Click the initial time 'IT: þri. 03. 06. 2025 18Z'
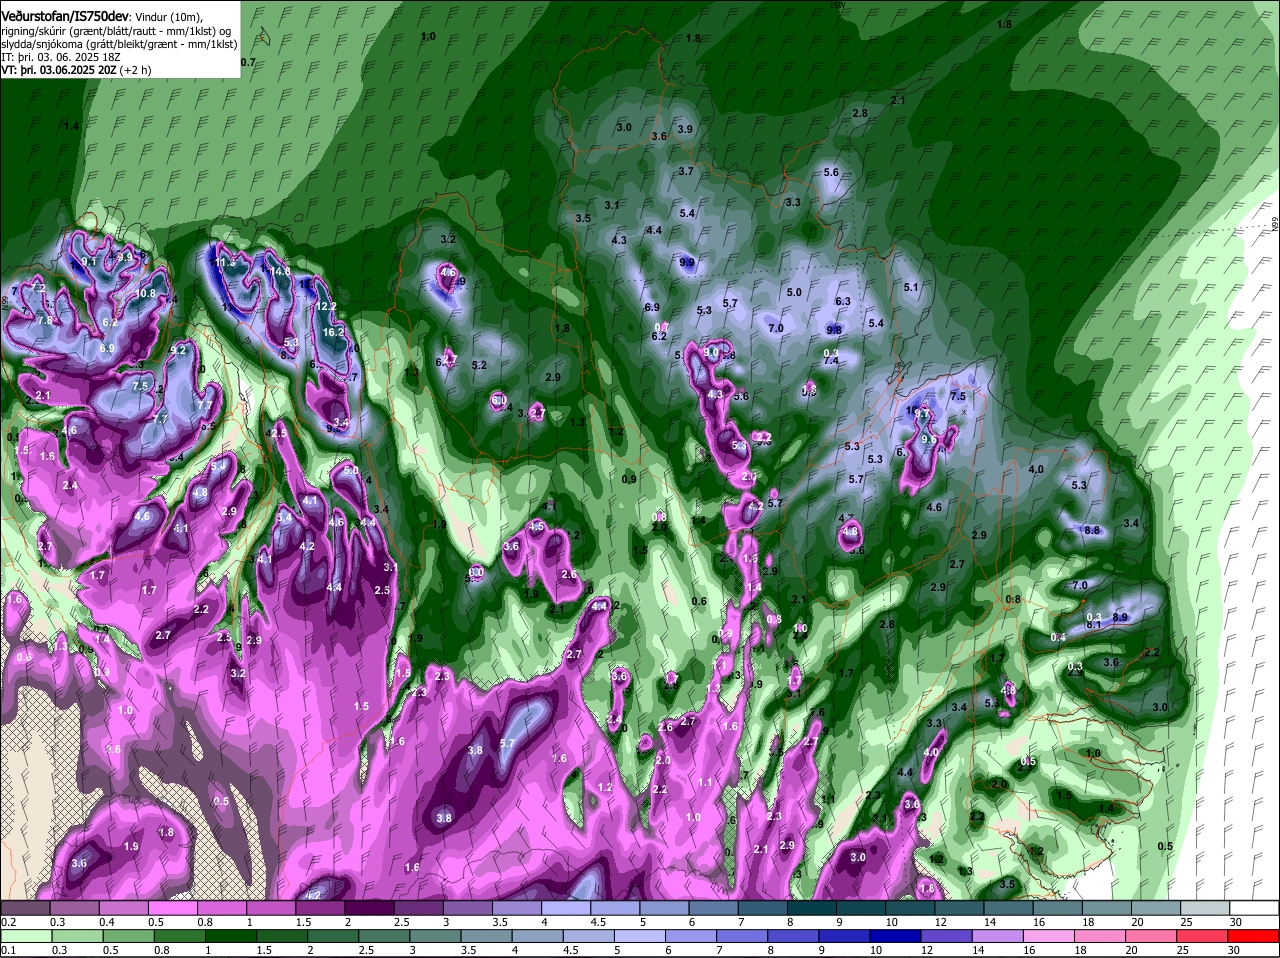Viewport: 1280px width, 958px height. point(61,57)
